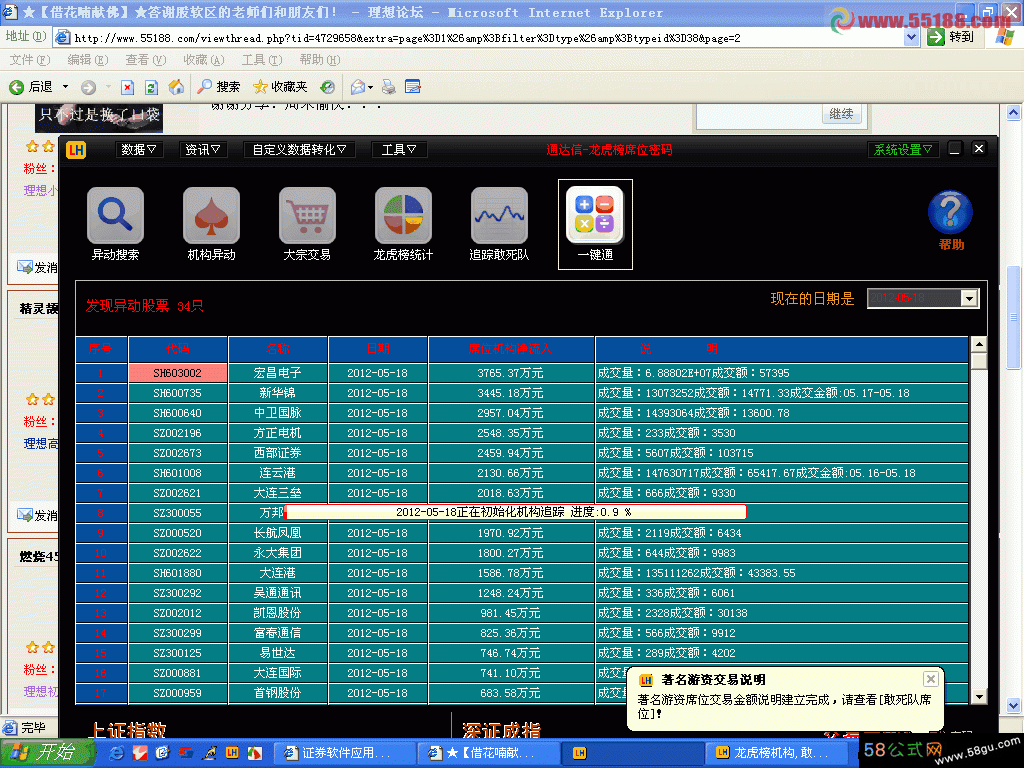Click the 继续 button on the webpage
The image size is (1024, 768).
[x=841, y=114]
